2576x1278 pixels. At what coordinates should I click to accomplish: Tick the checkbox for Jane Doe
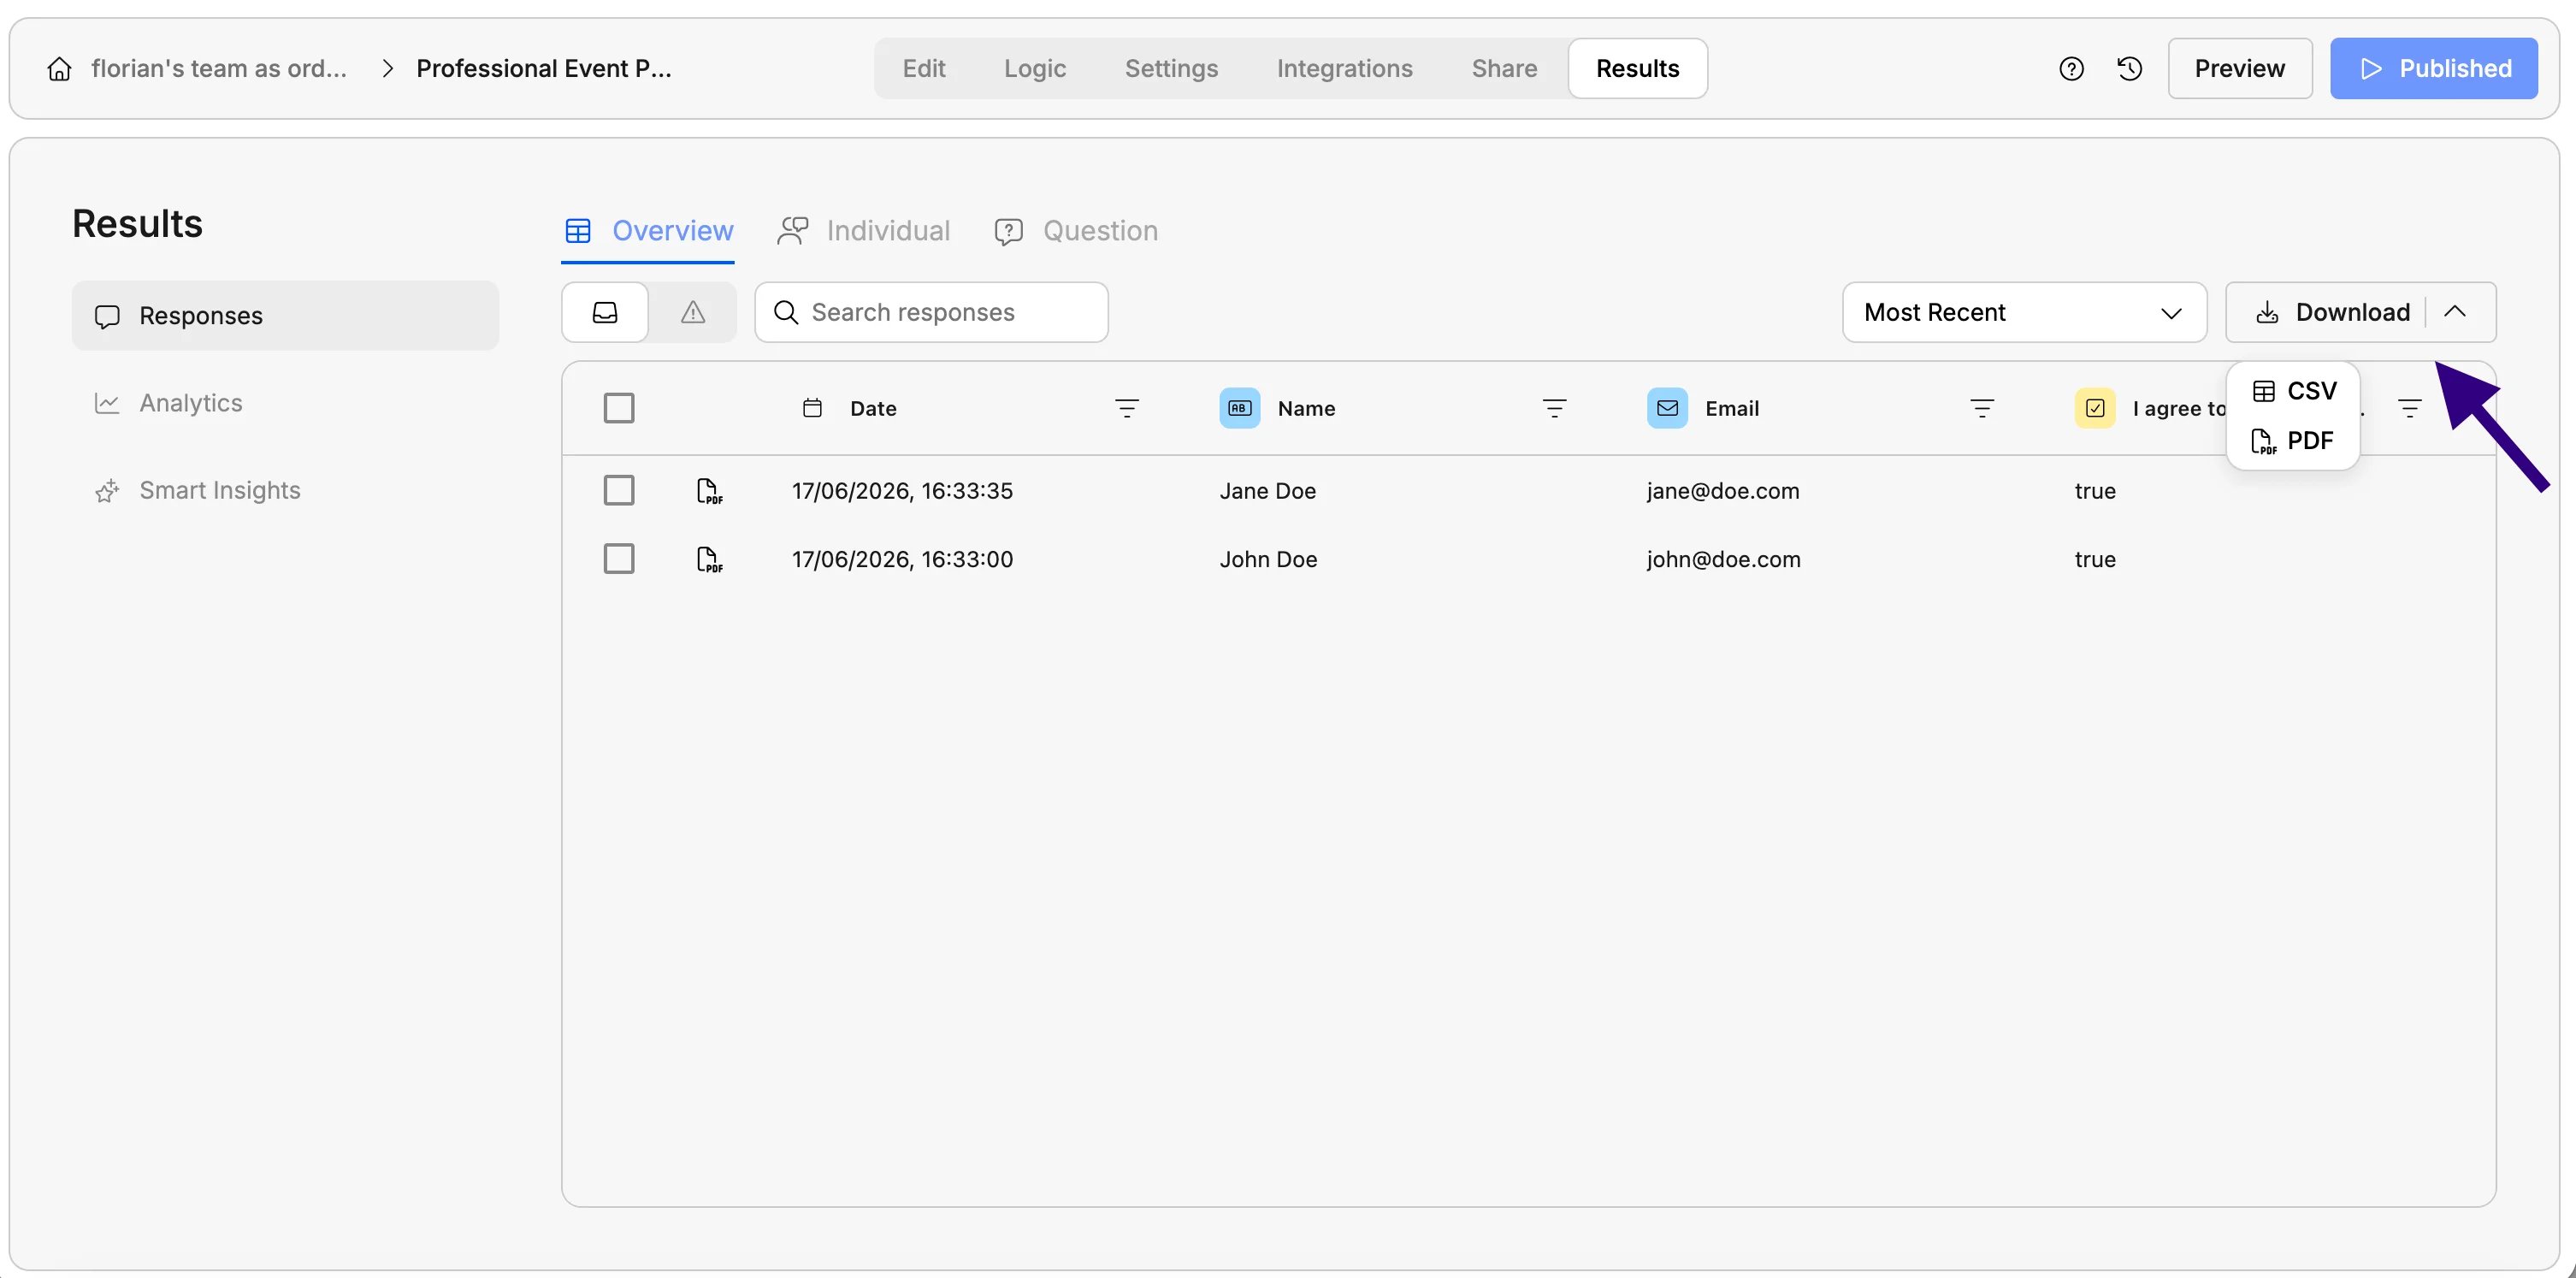tap(619, 491)
